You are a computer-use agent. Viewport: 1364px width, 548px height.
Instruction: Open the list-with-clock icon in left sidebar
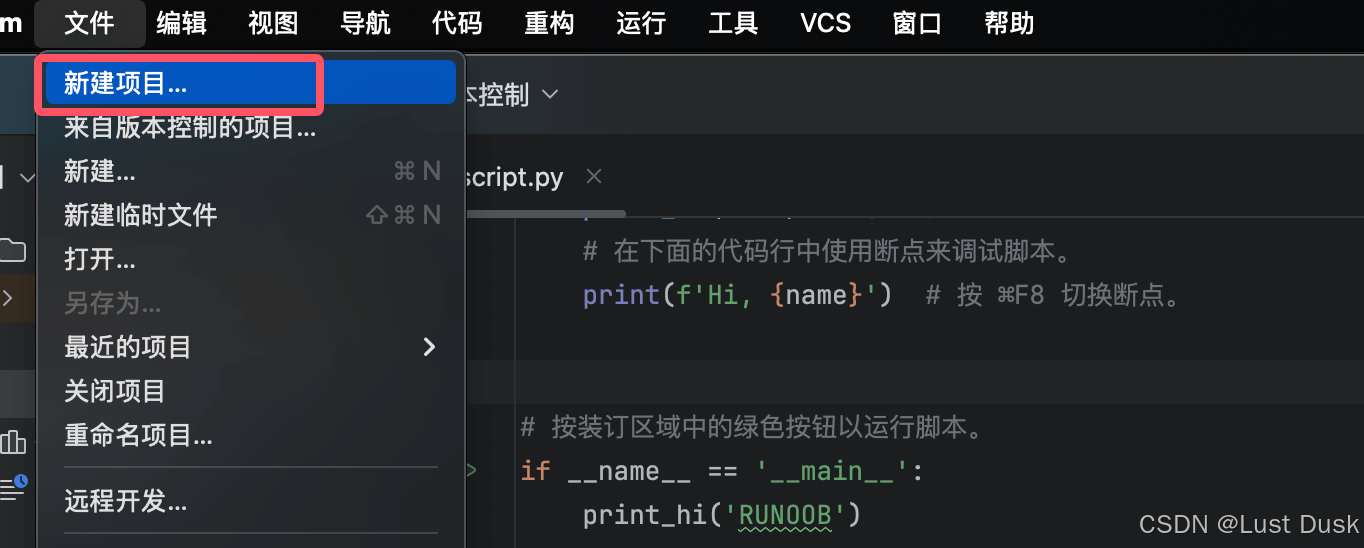(13, 487)
